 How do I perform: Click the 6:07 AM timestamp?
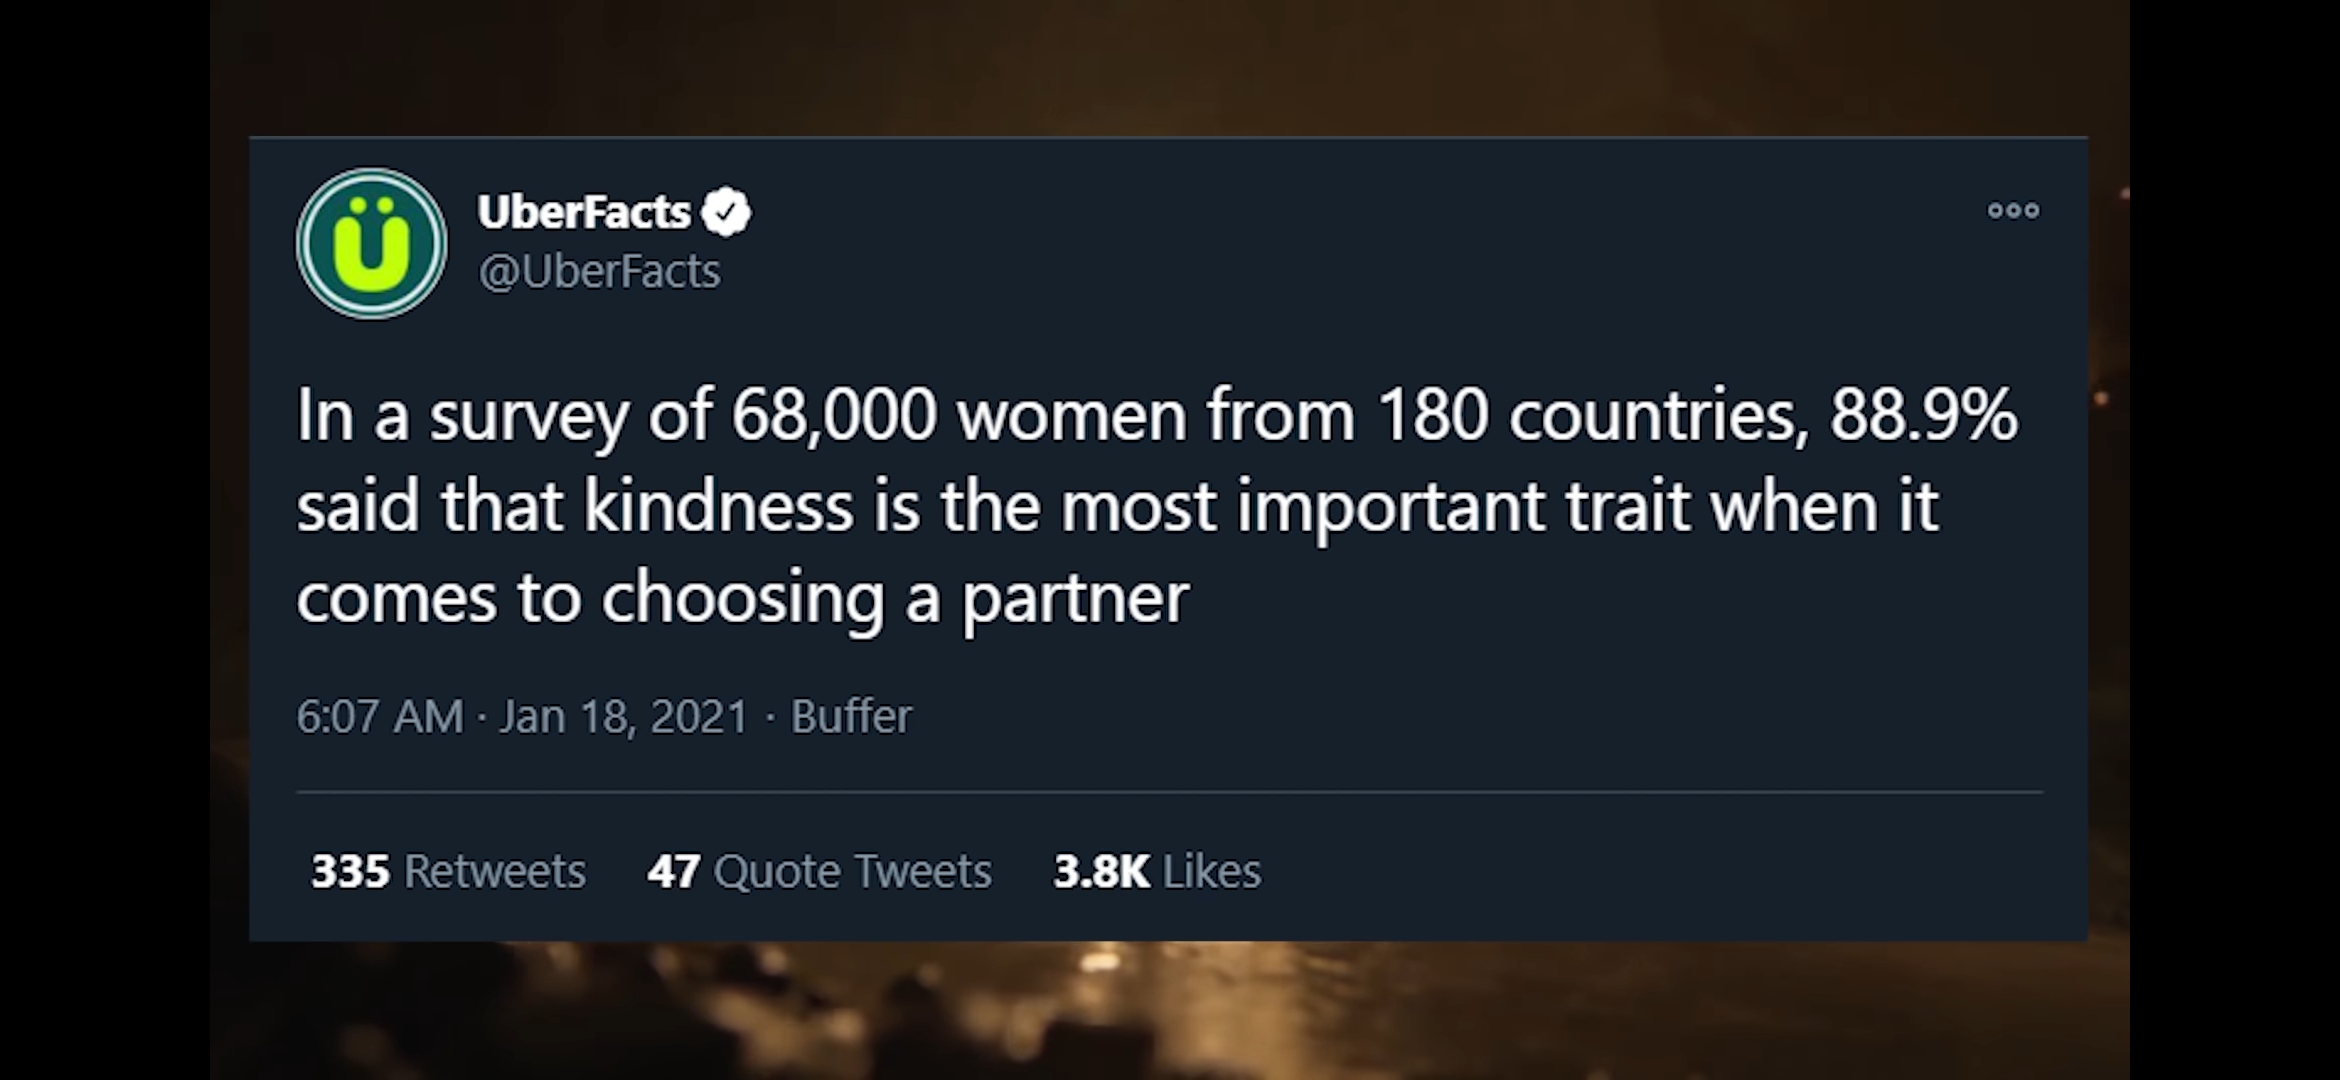tap(379, 716)
